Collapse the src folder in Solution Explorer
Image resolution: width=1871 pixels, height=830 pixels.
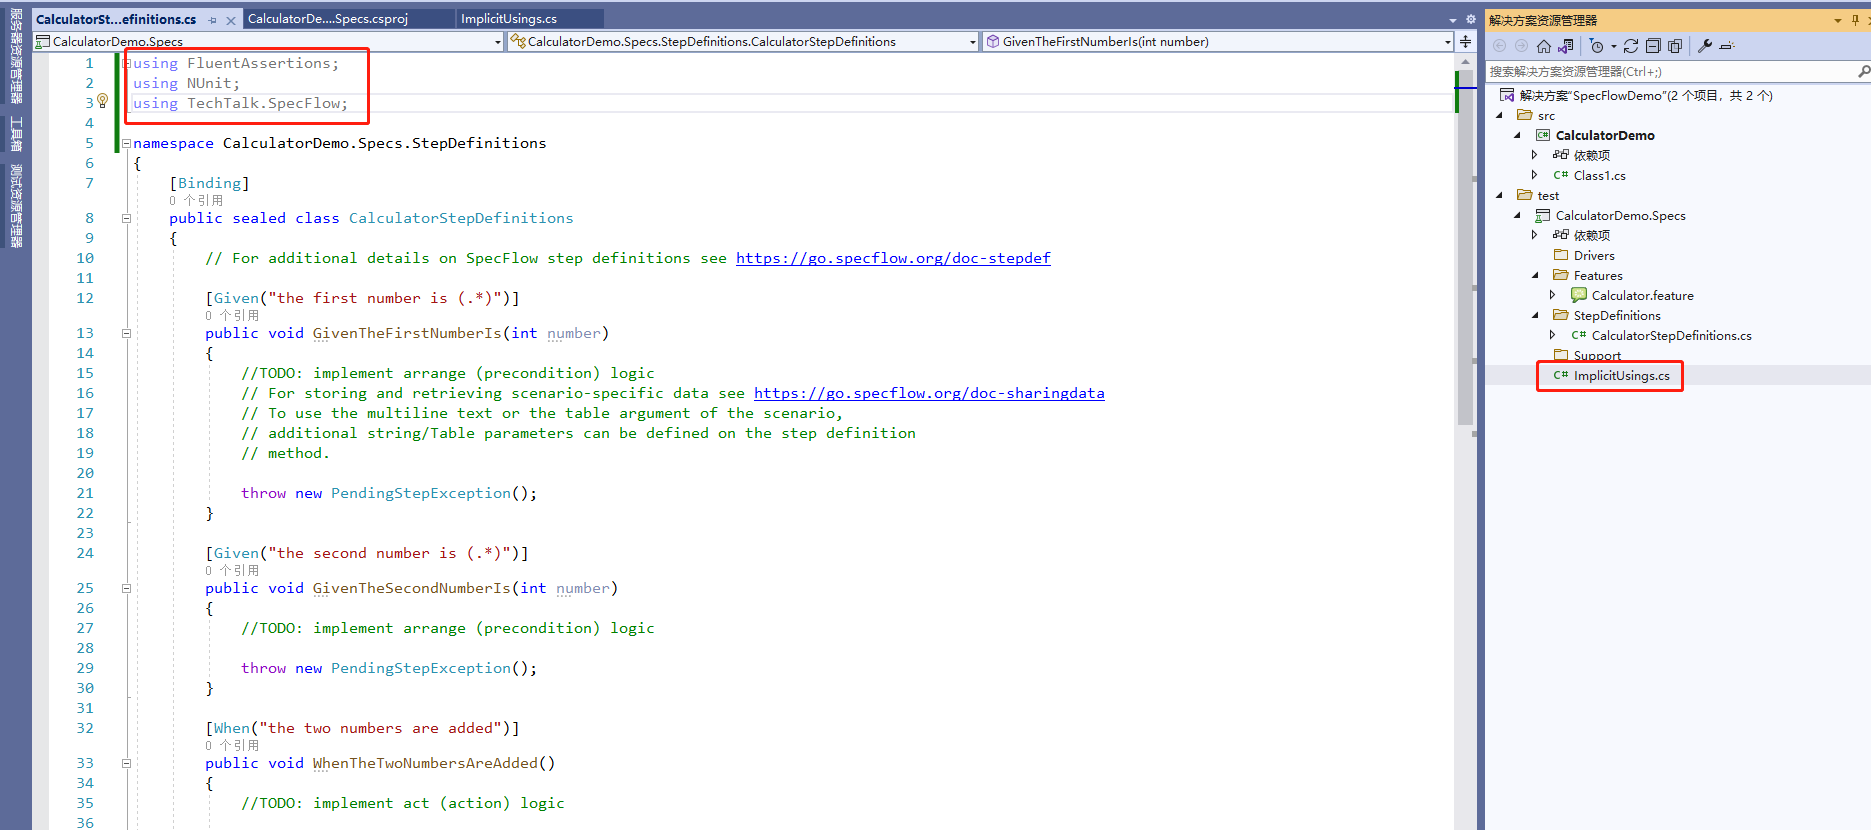1500,115
